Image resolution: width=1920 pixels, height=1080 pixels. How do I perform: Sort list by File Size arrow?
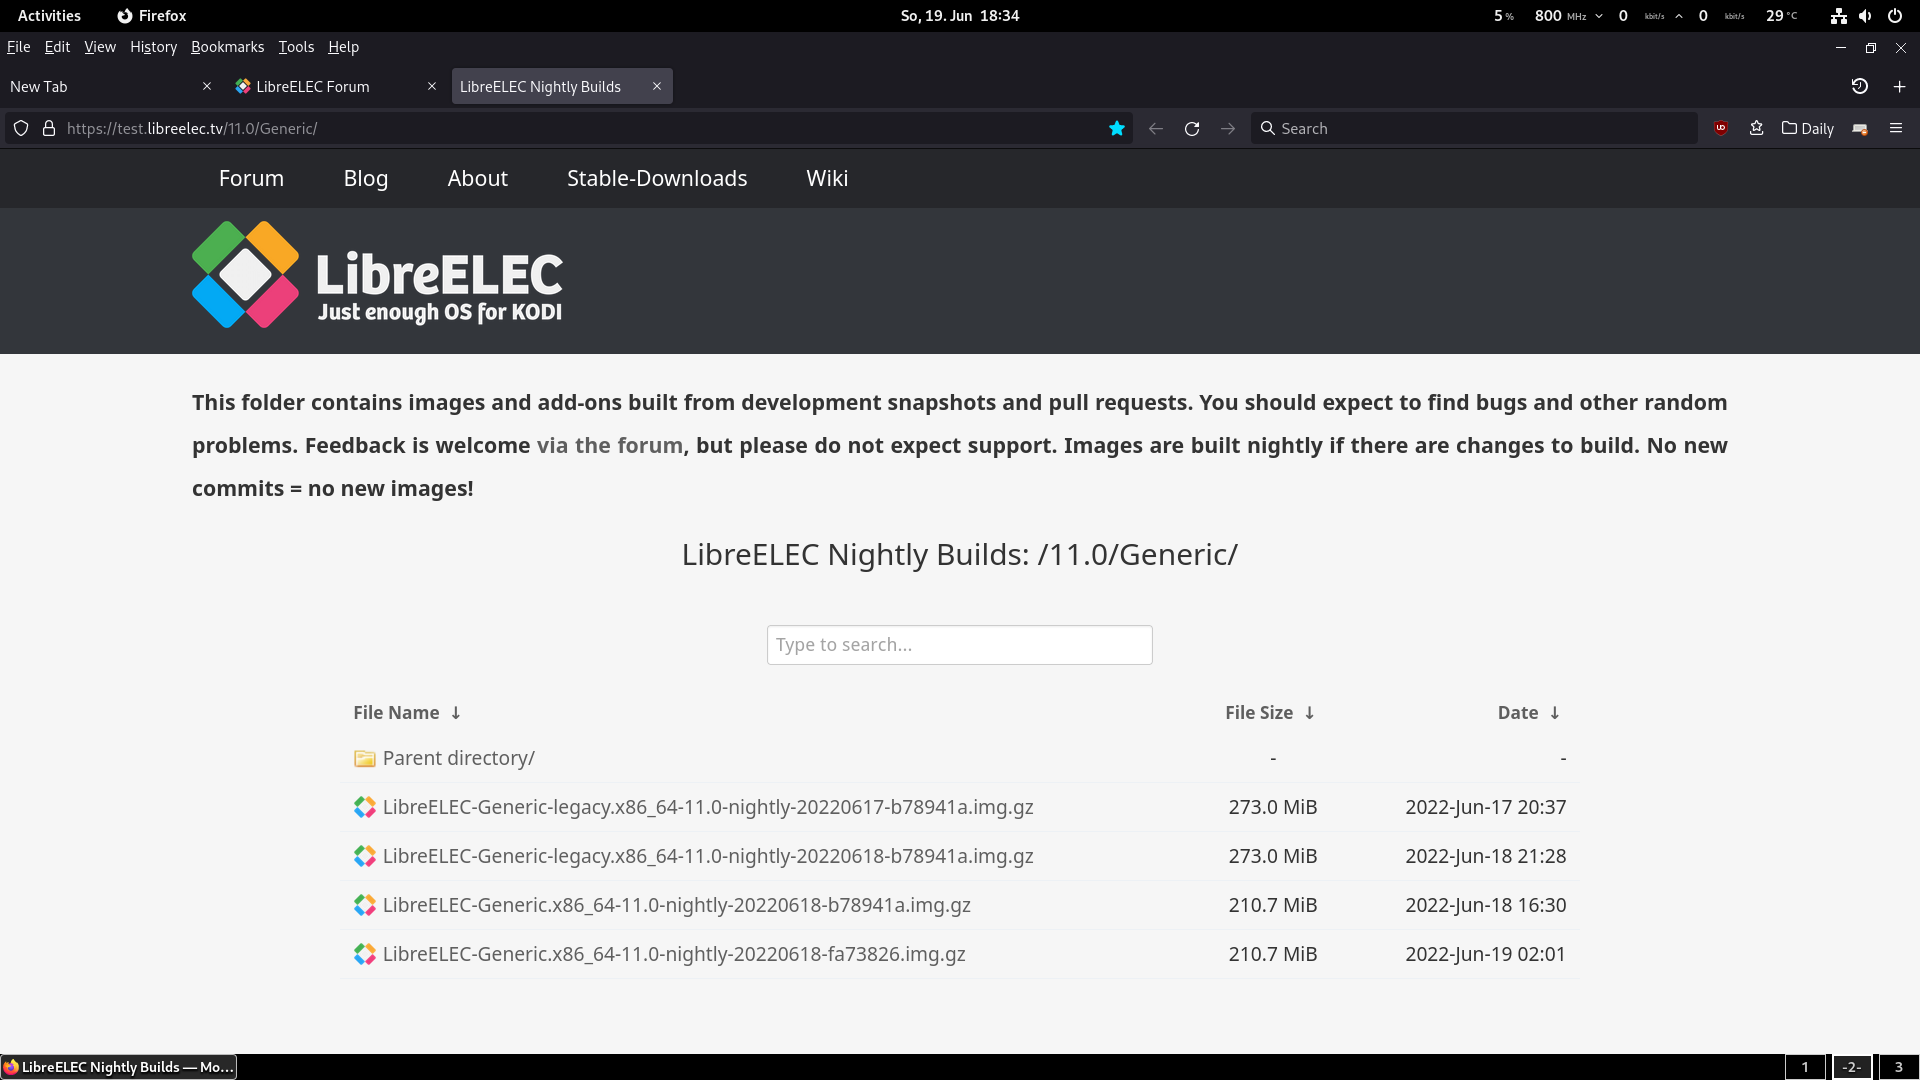pyautogui.click(x=1309, y=713)
